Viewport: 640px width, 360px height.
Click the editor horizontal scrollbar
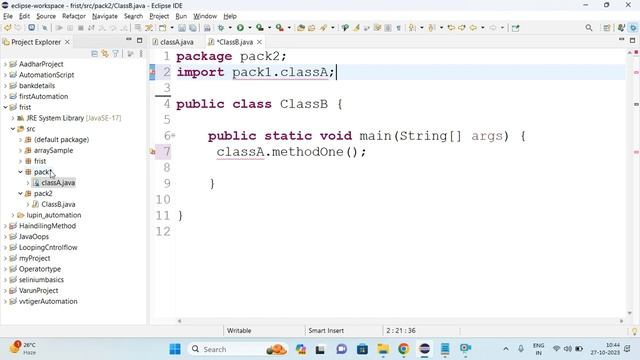[400, 321]
